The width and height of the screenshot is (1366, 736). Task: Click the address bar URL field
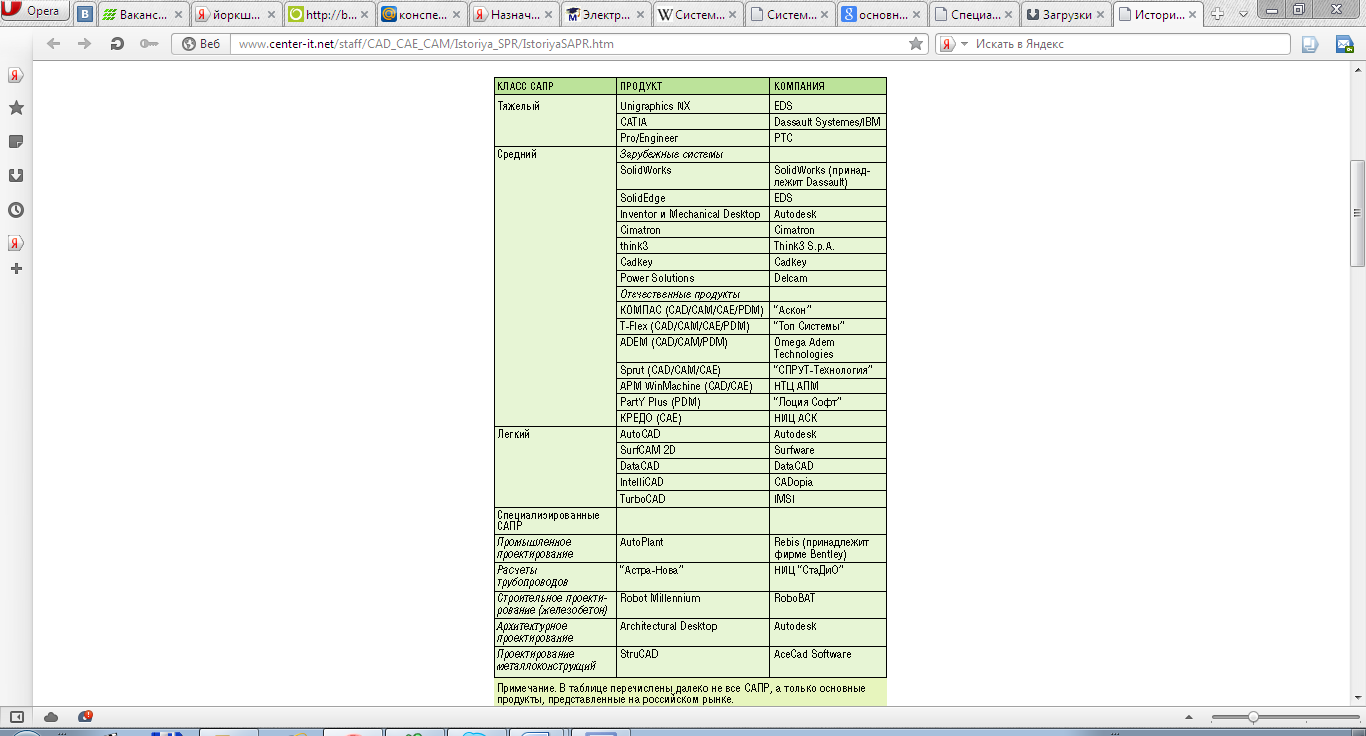click(x=570, y=44)
